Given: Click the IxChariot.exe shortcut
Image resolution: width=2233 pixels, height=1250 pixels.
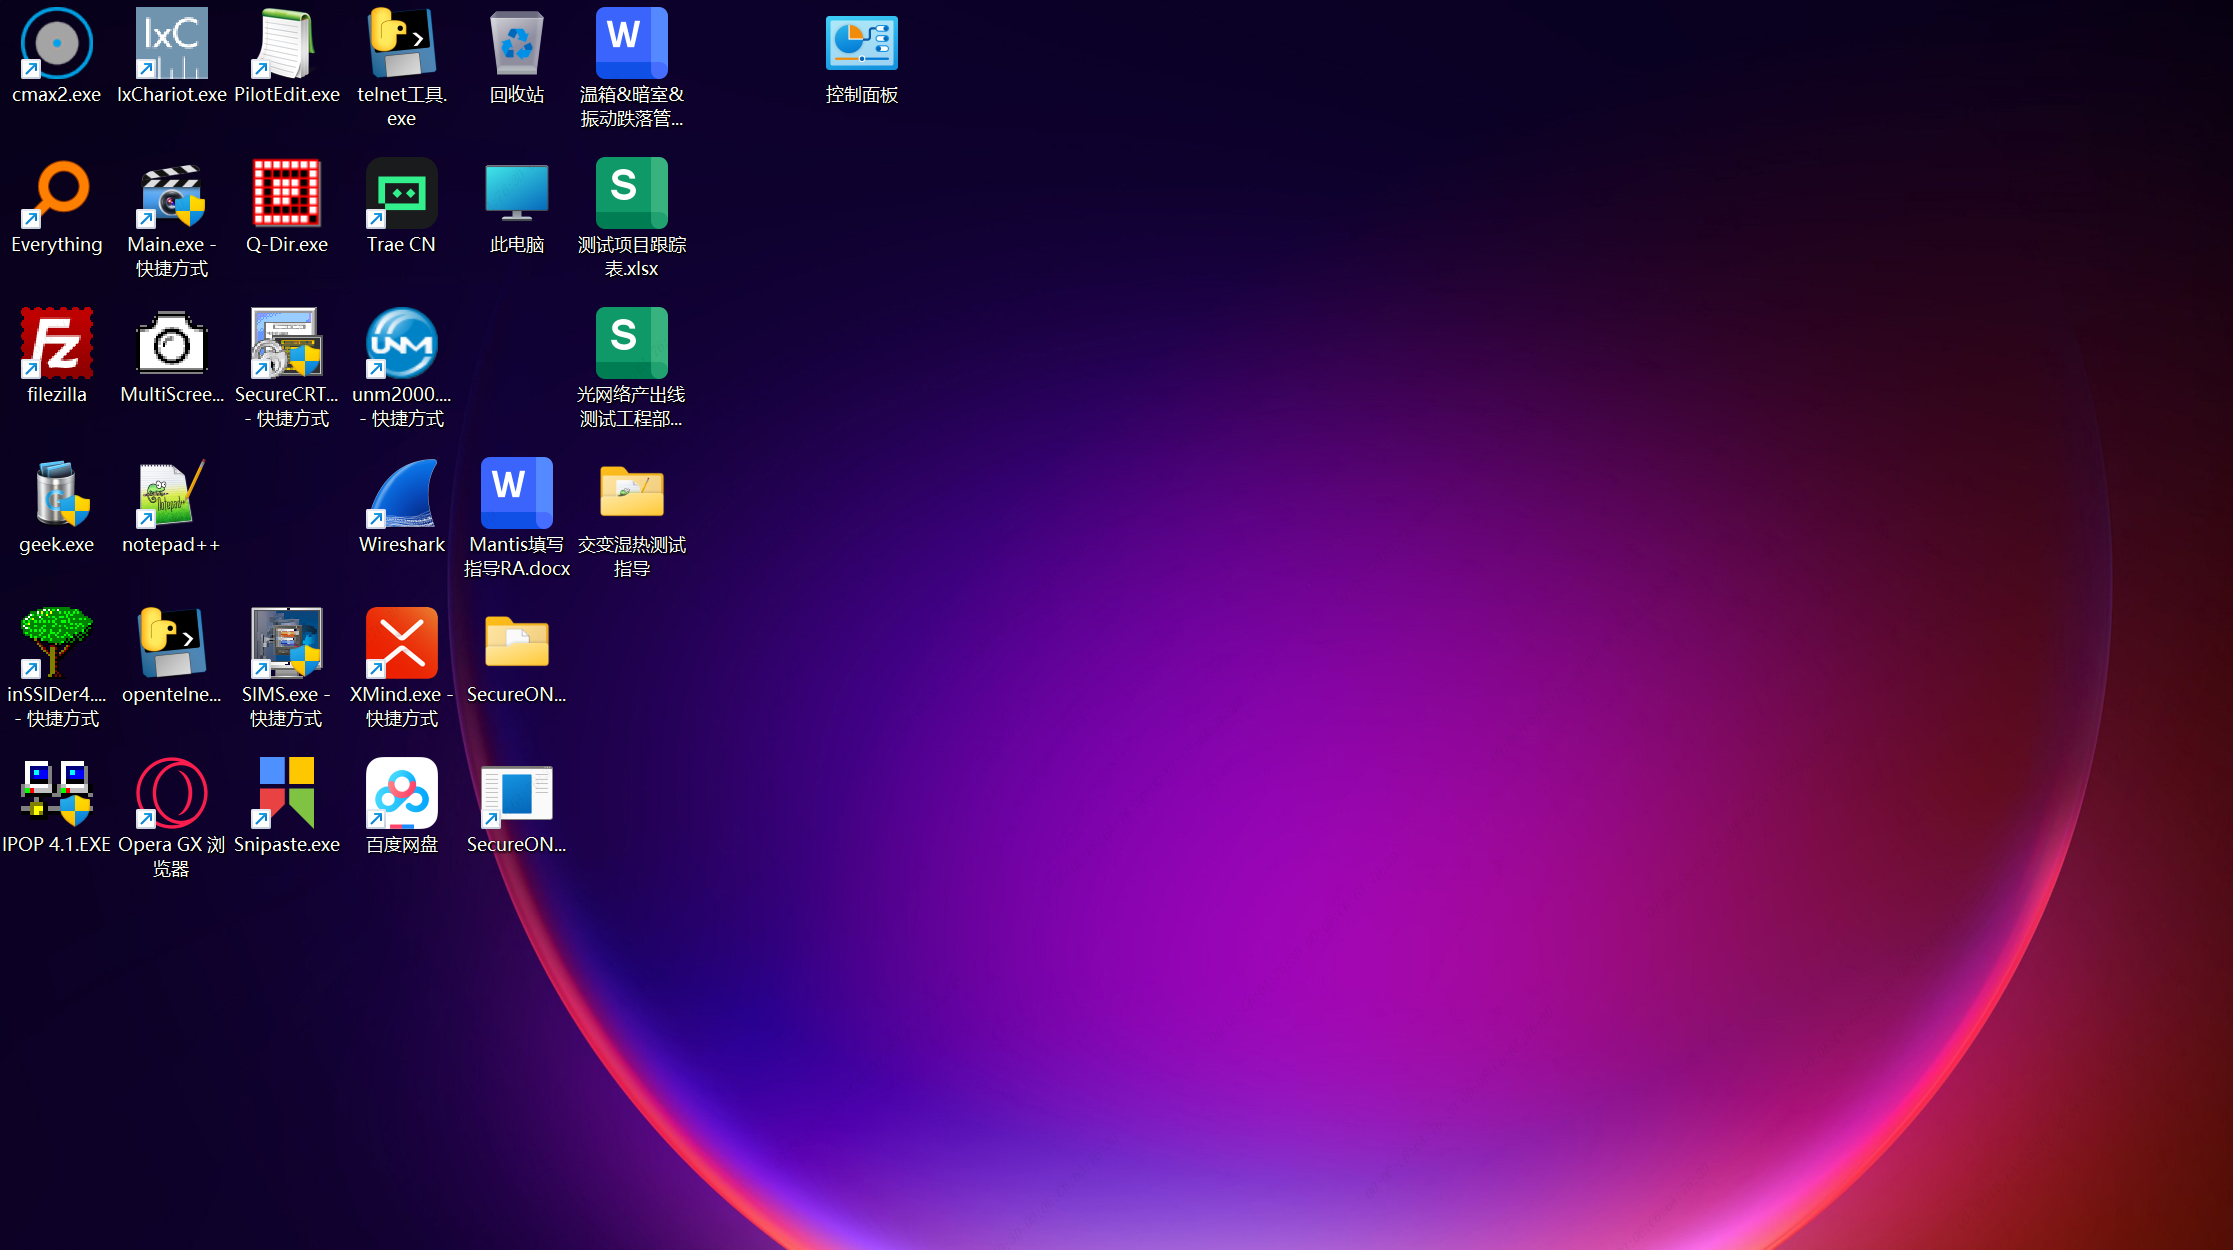Looking at the screenshot, I should point(172,56).
